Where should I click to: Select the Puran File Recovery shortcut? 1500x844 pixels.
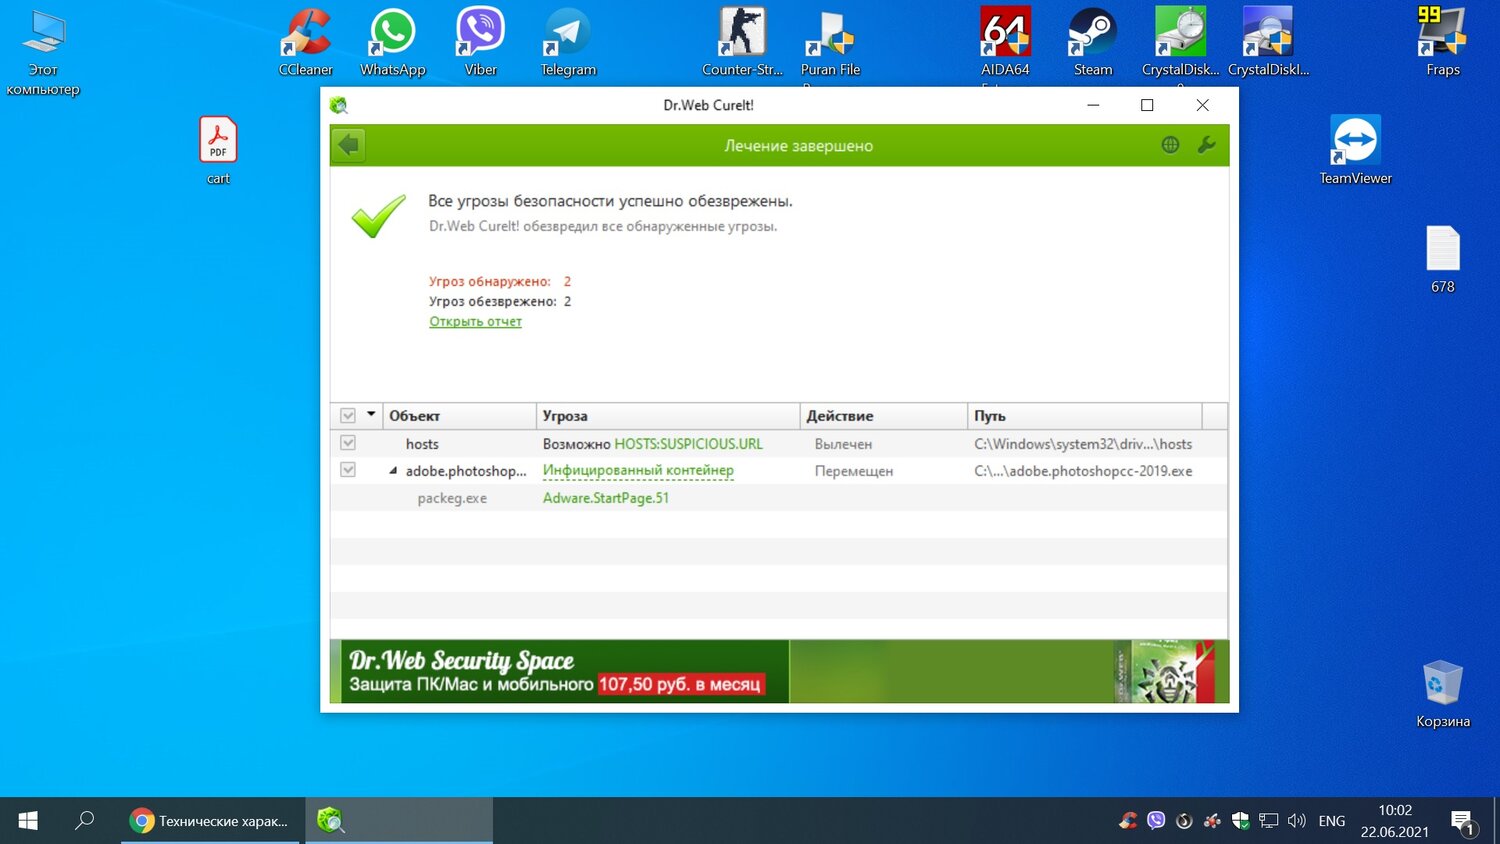830,45
